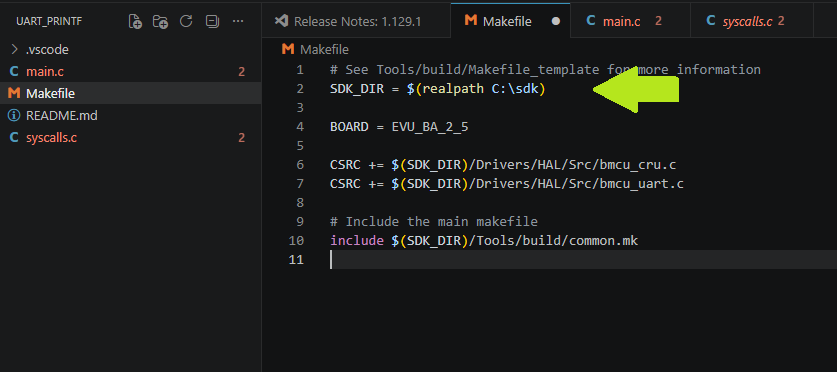This screenshot has width=837, height=372.
Task: Click the info icon beside README.md
Action: pos(14,115)
